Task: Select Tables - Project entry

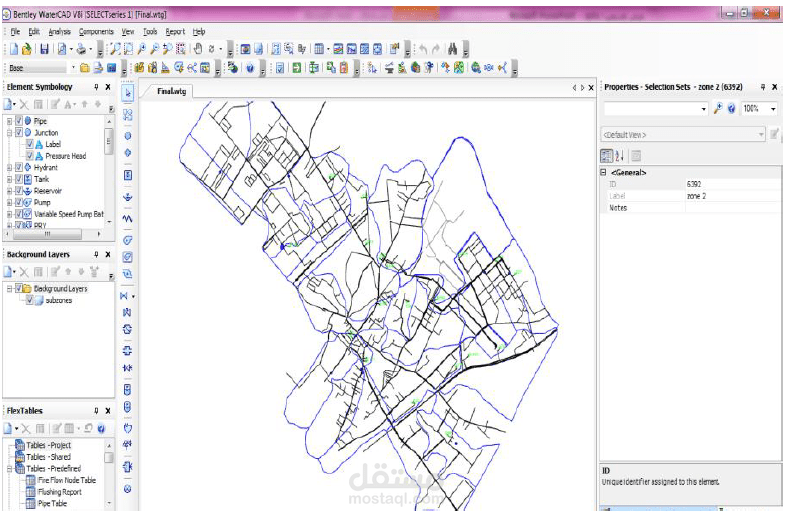Action: pyautogui.click(x=49, y=445)
